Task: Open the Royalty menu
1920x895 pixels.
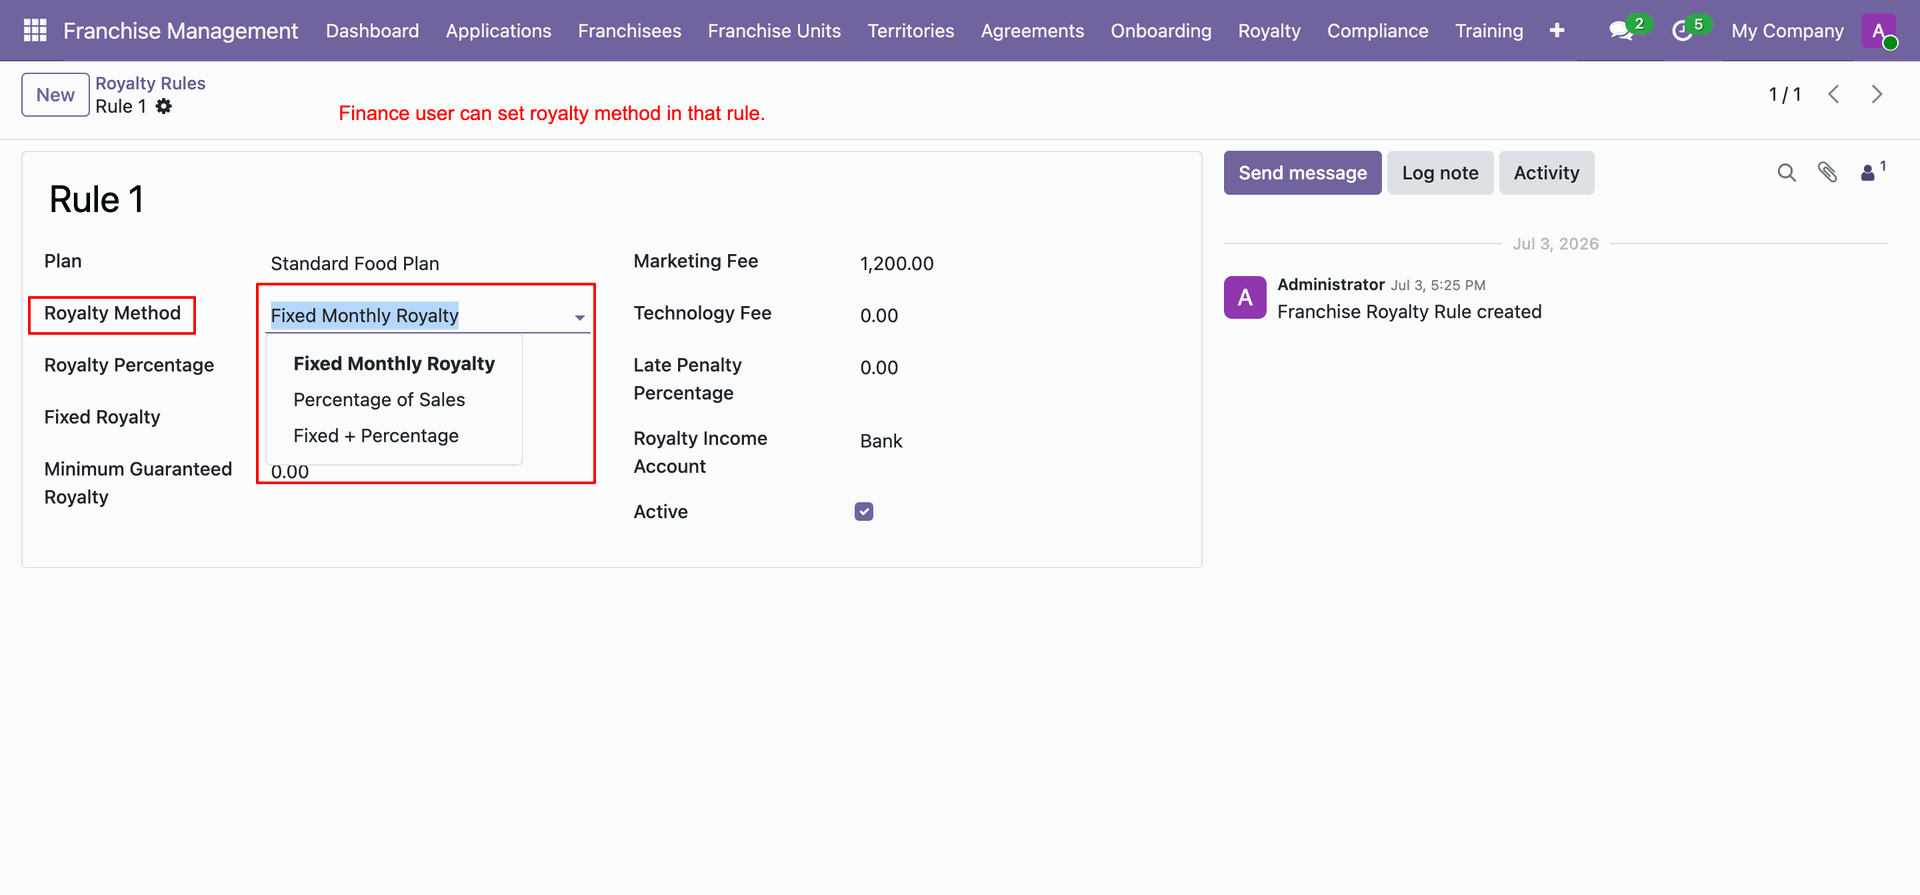Action: [1269, 31]
